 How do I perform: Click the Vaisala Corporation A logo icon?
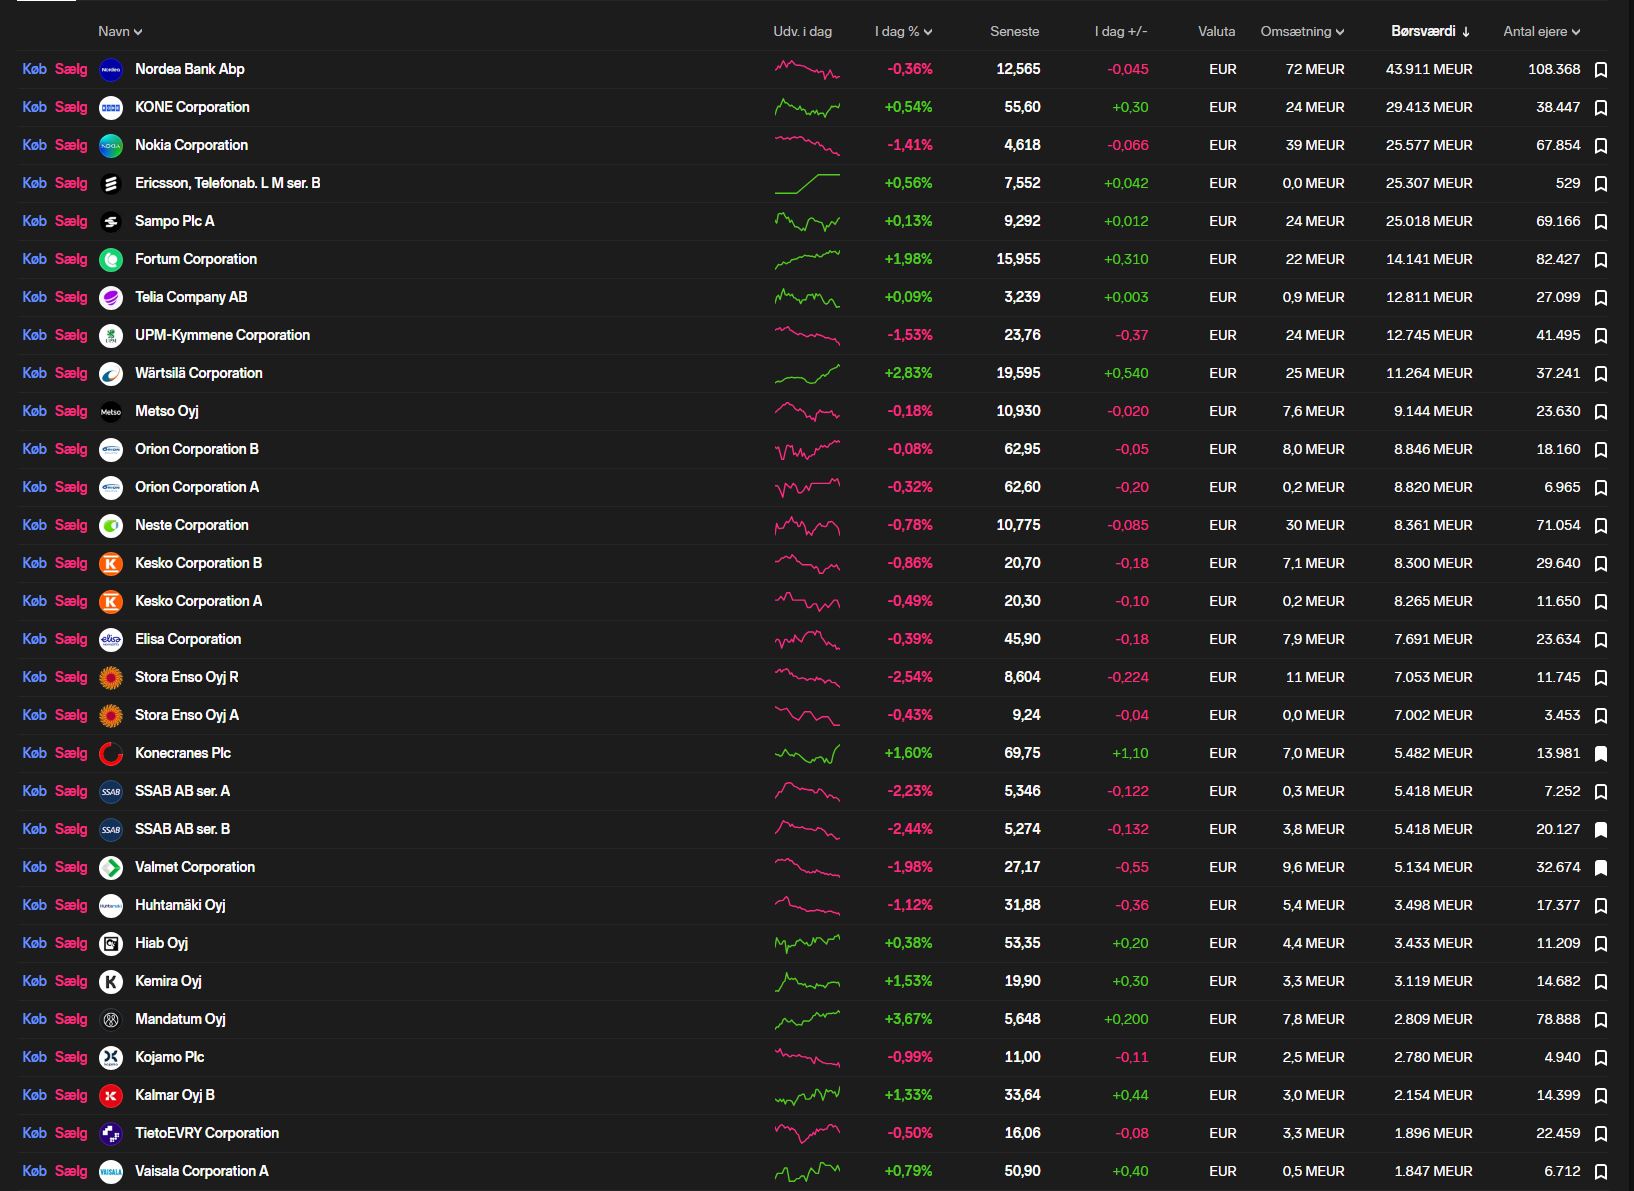point(111,1172)
